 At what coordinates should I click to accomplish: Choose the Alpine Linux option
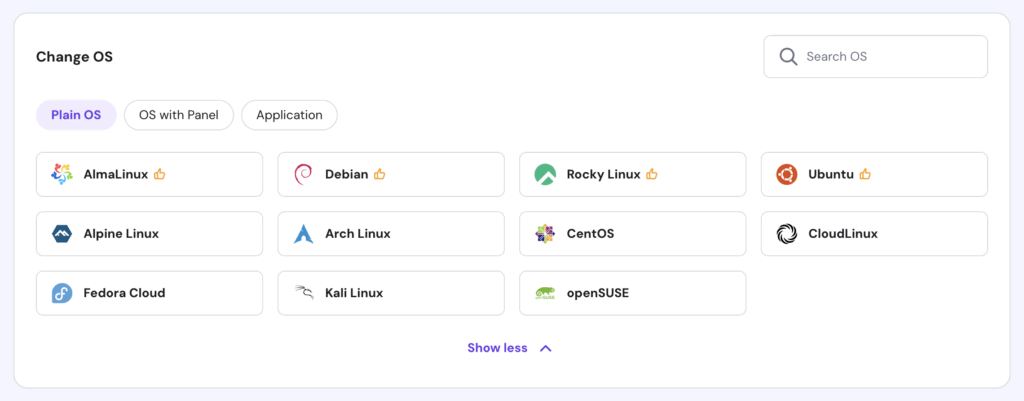tap(149, 234)
